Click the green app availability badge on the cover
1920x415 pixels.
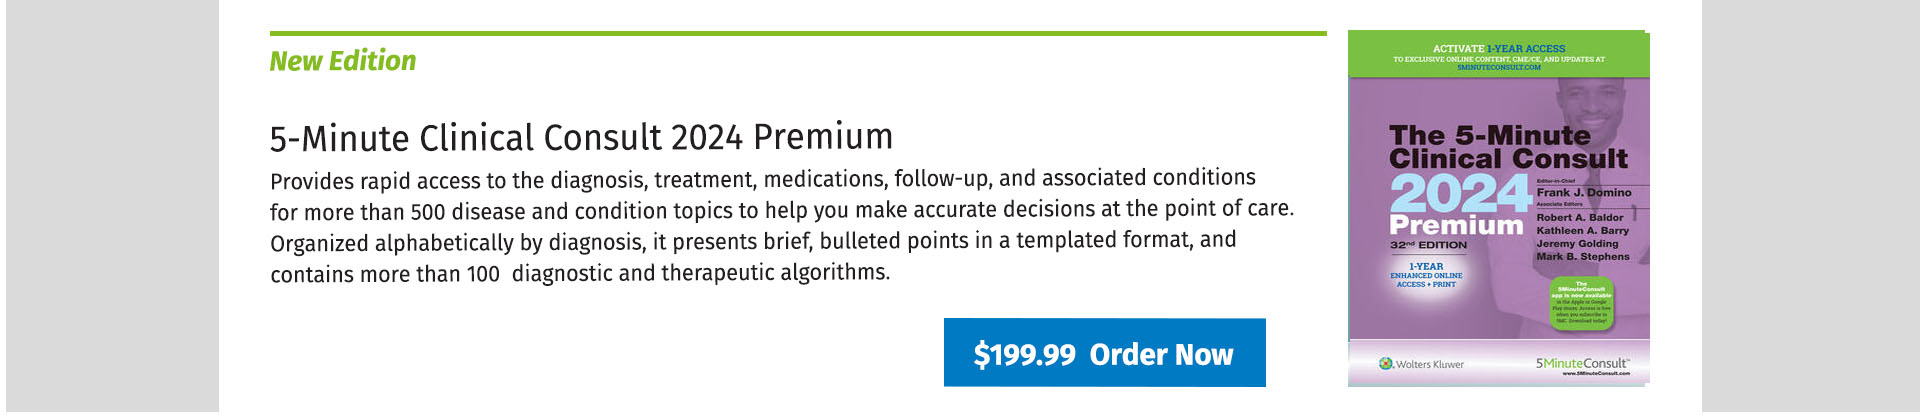[1581, 304]
